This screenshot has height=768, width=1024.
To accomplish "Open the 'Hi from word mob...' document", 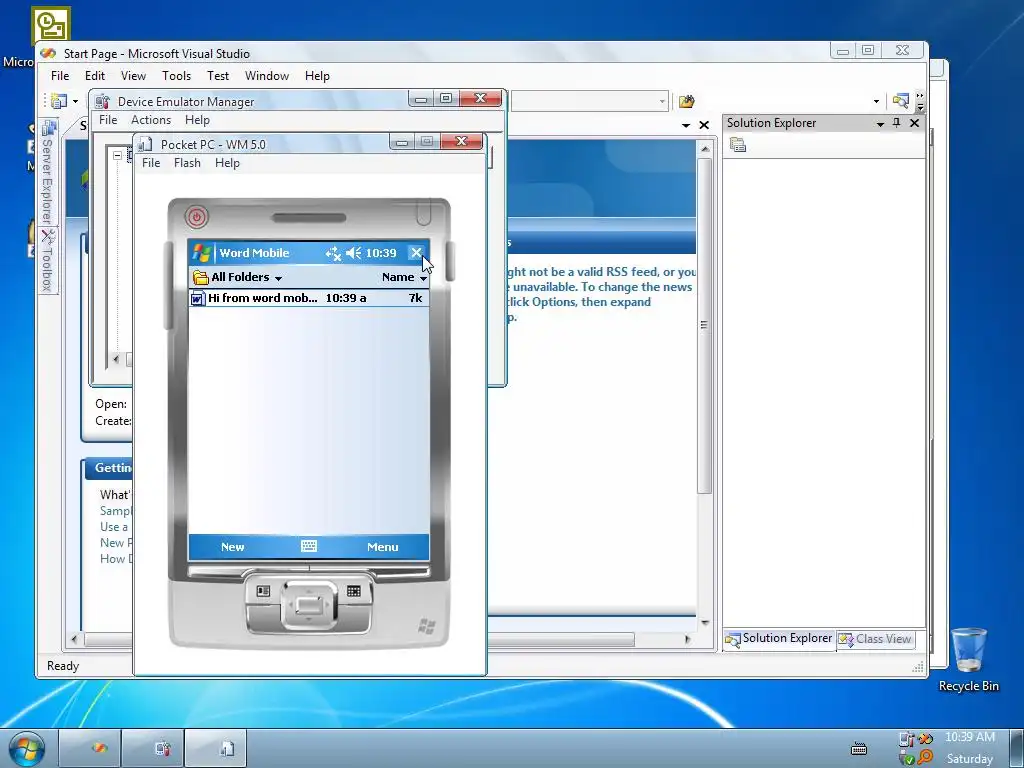I will point(308,298).
